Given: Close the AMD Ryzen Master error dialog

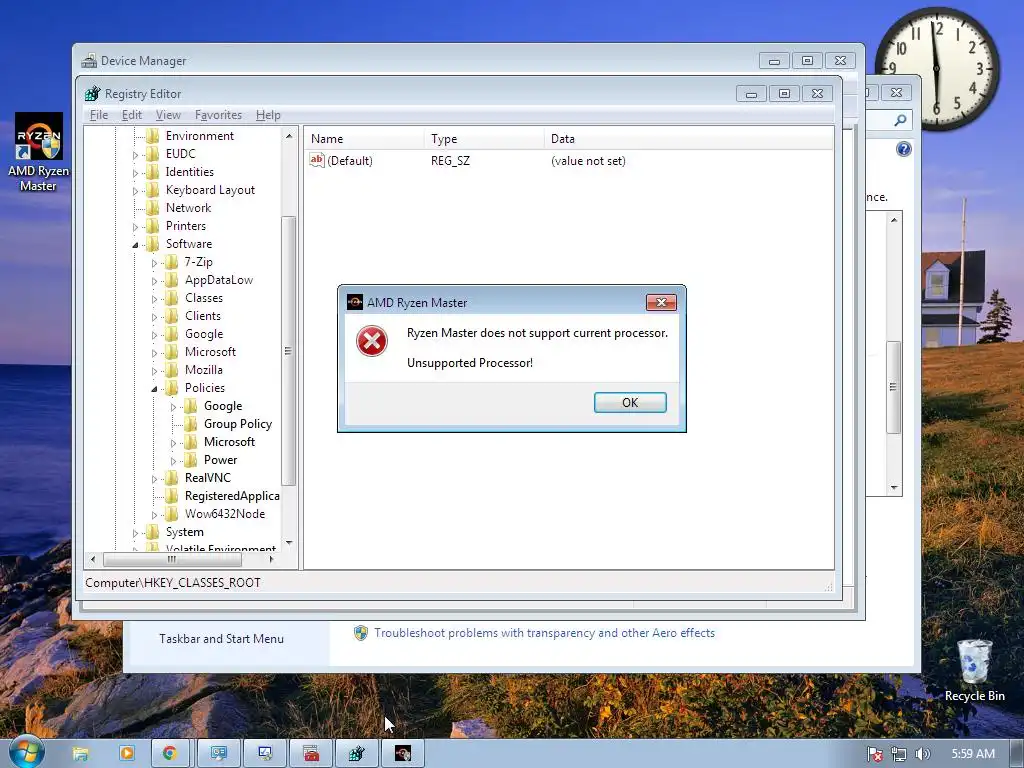Looking at the screenshot, I should pos(661,302).
